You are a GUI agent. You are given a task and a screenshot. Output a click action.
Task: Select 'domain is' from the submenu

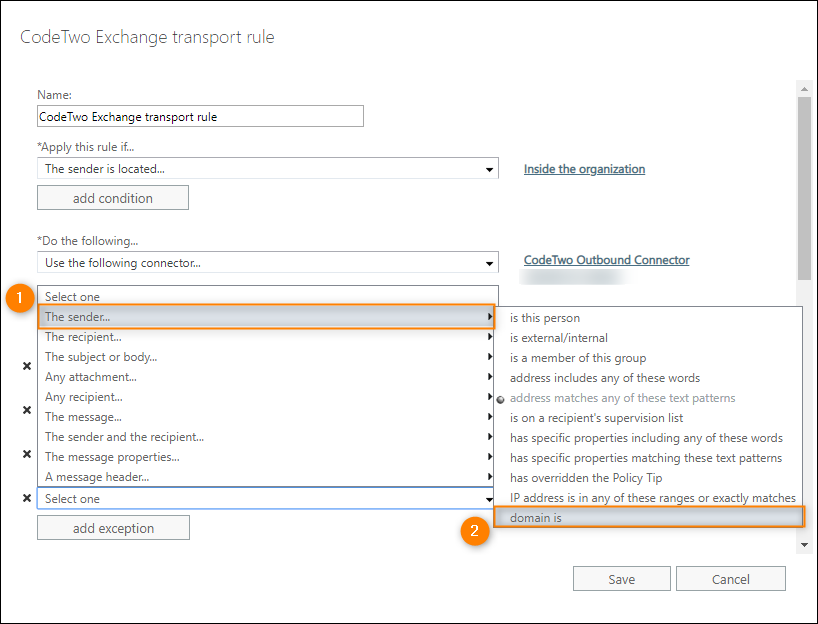[x=650, y=517]
